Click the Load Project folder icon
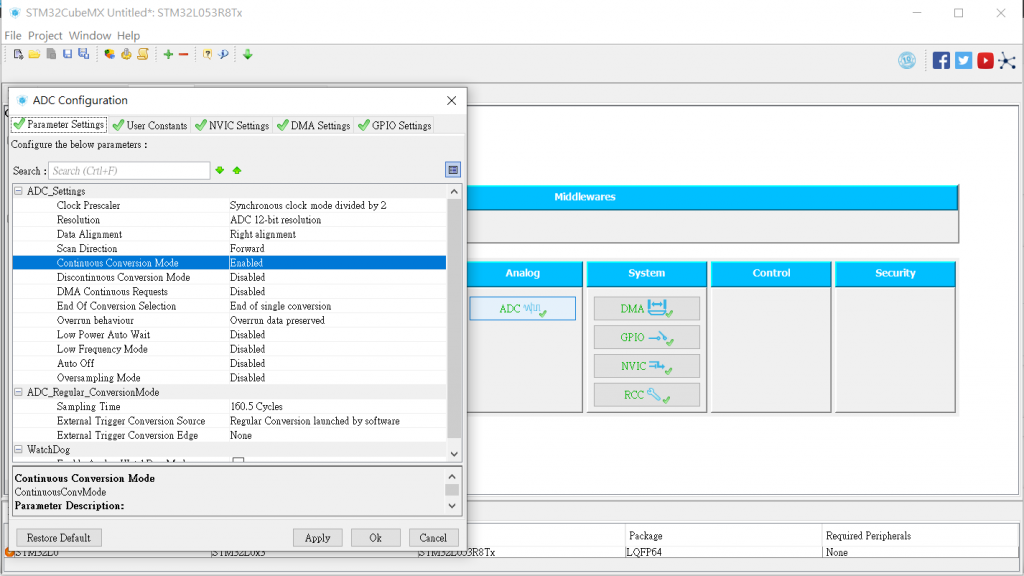The image size is (1024, 576). click(34, 55)
